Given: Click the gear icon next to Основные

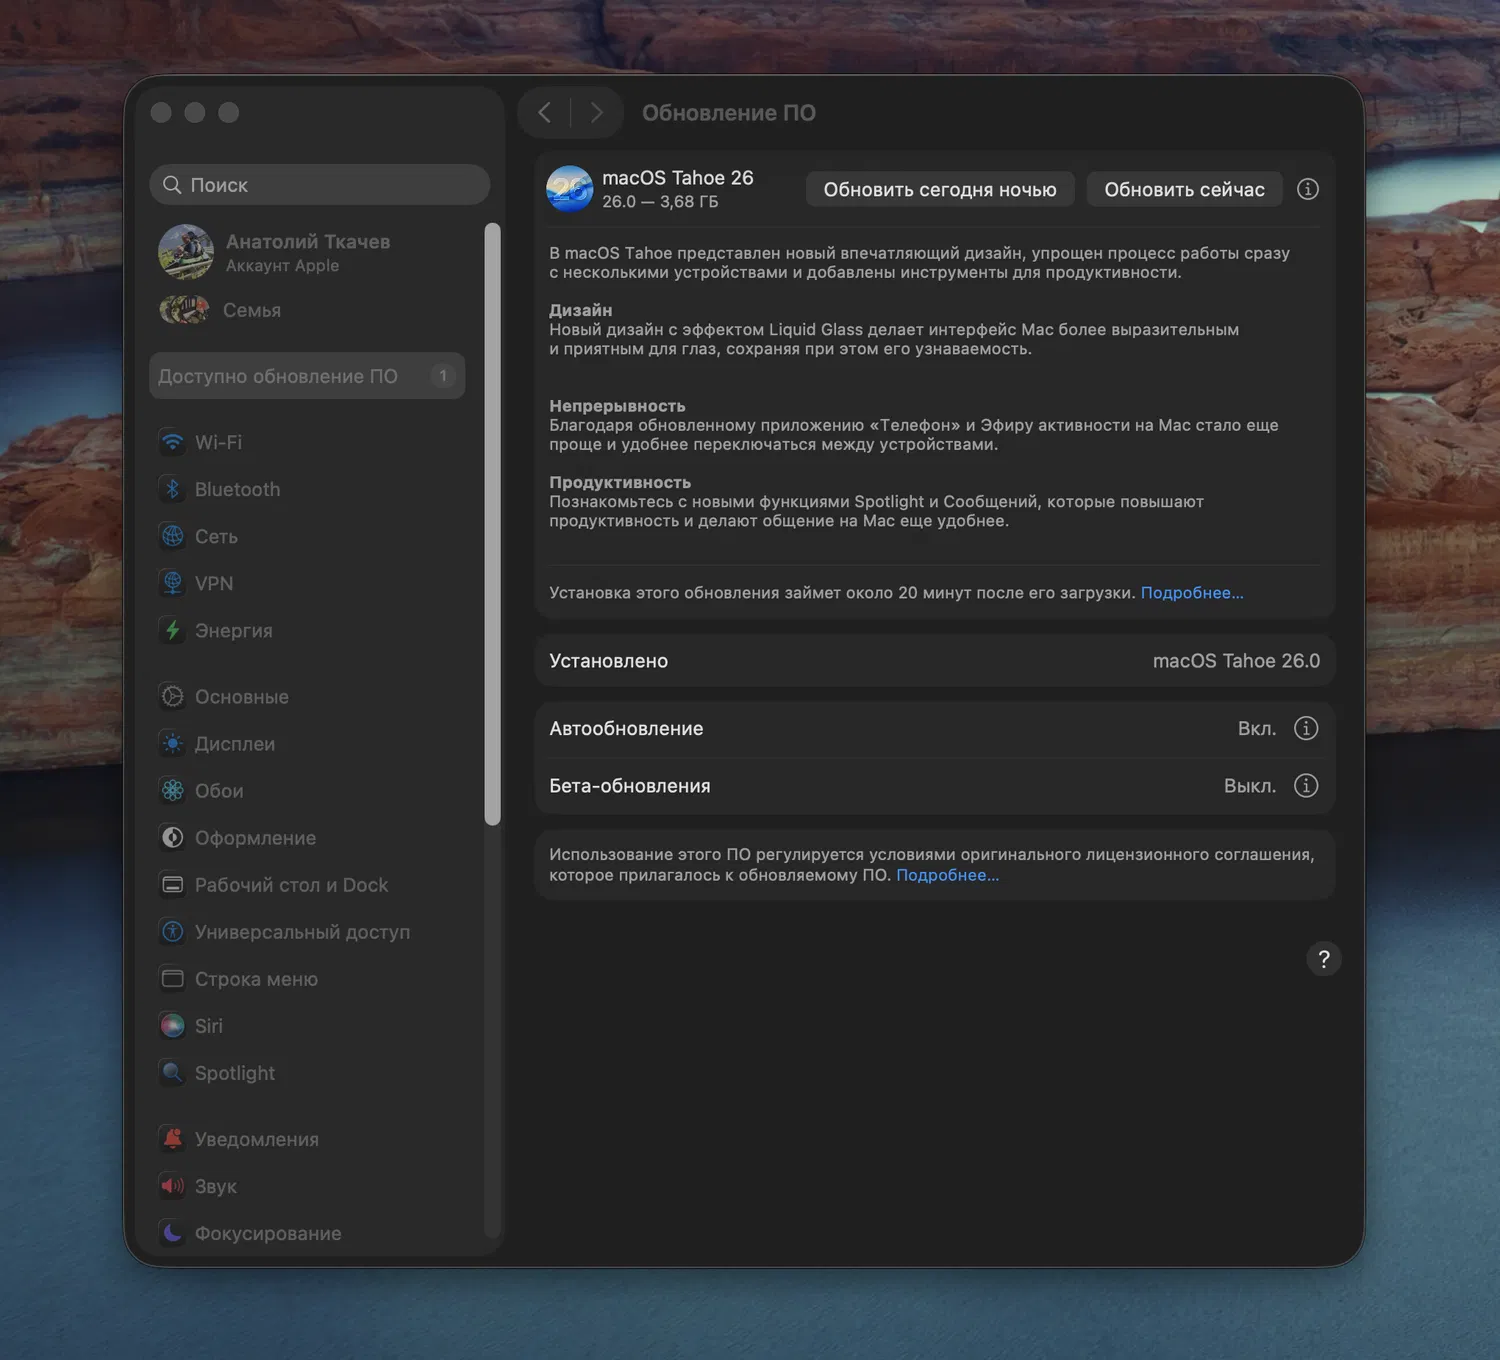Looking at the screenshot, I should [x=173, y=696].
